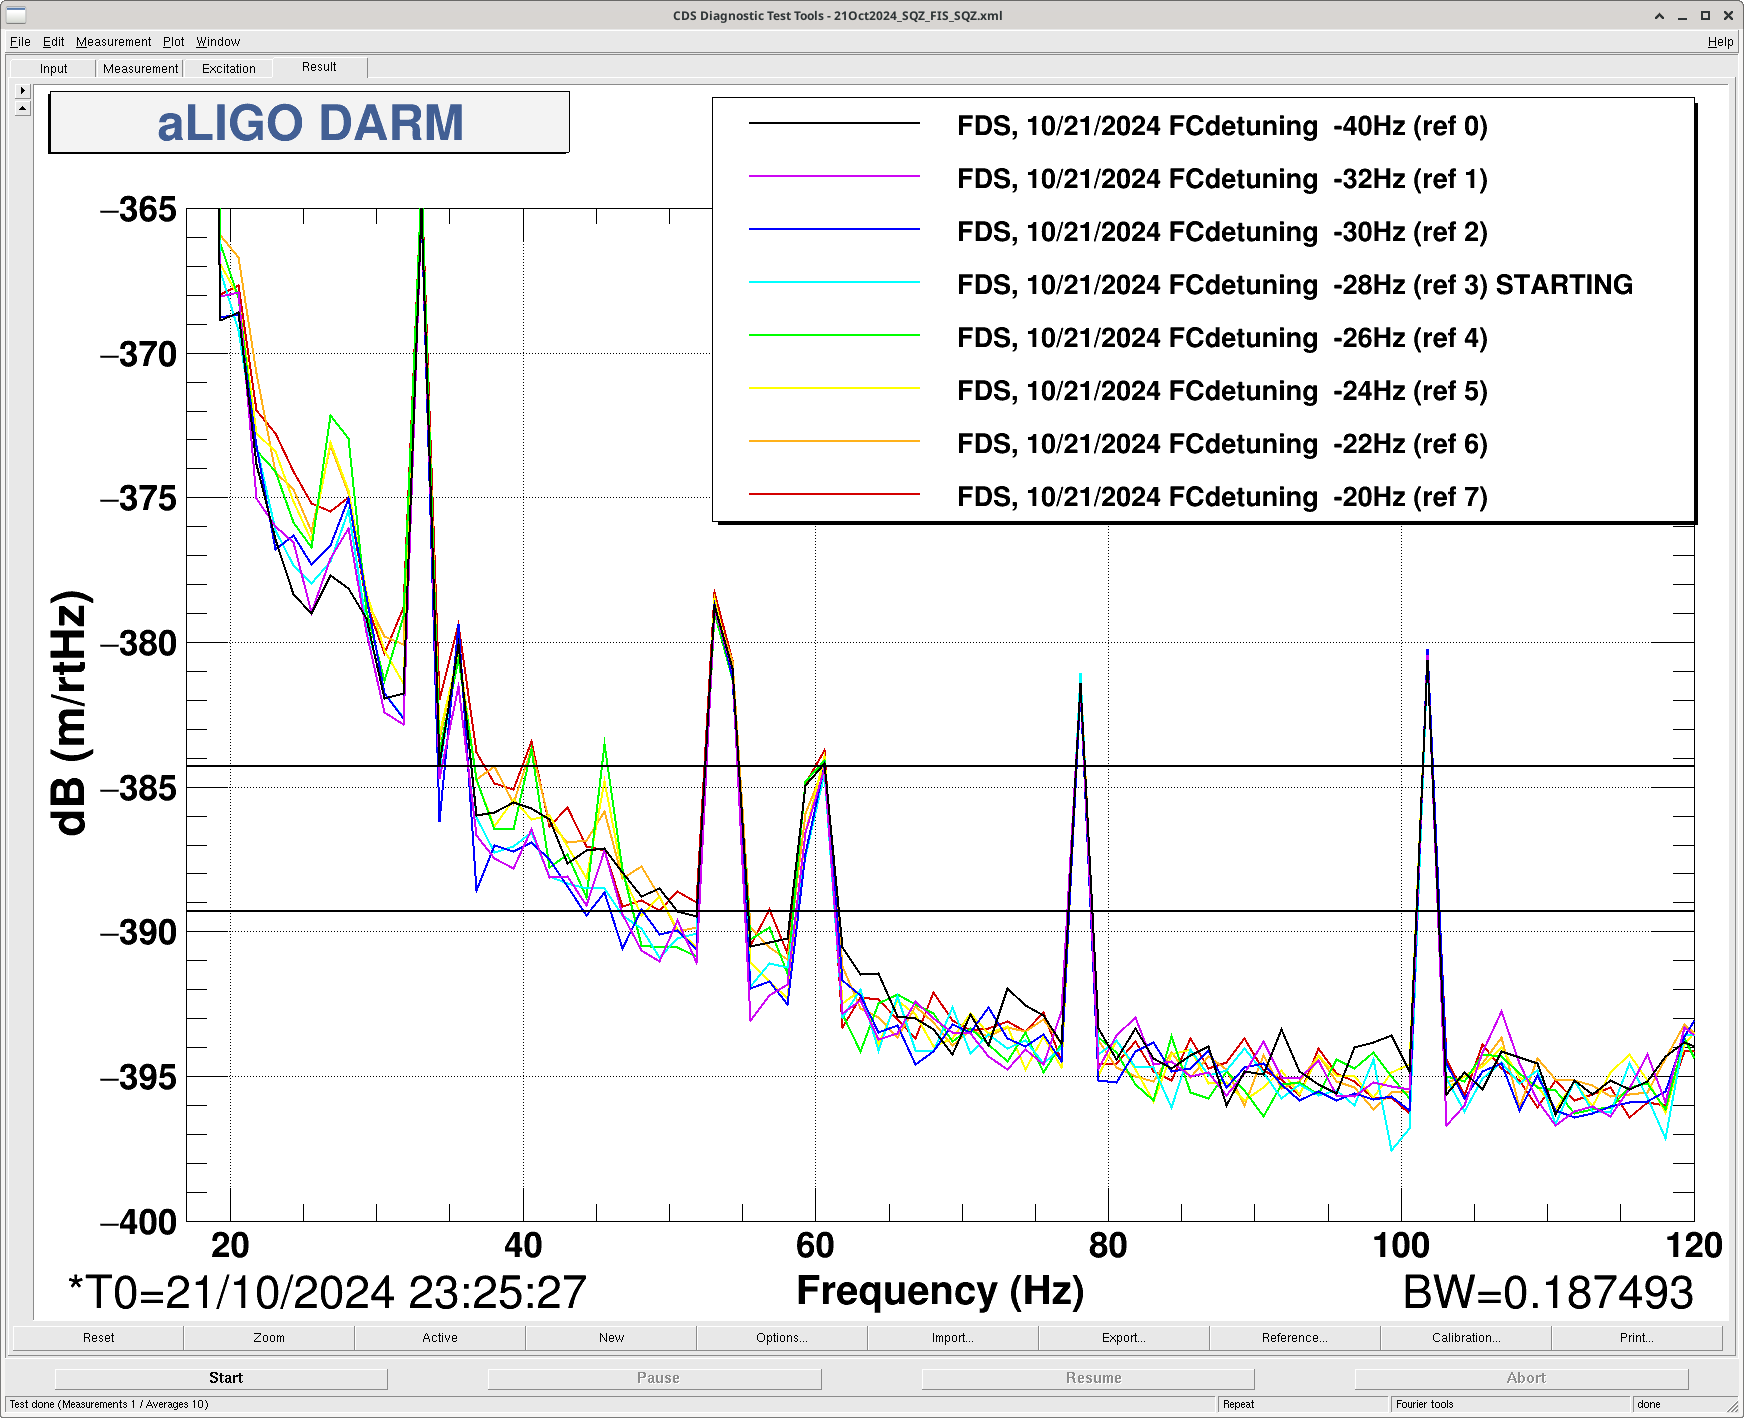
Task: Click the magenta line swatch in legend
Action: click(834, 176)
